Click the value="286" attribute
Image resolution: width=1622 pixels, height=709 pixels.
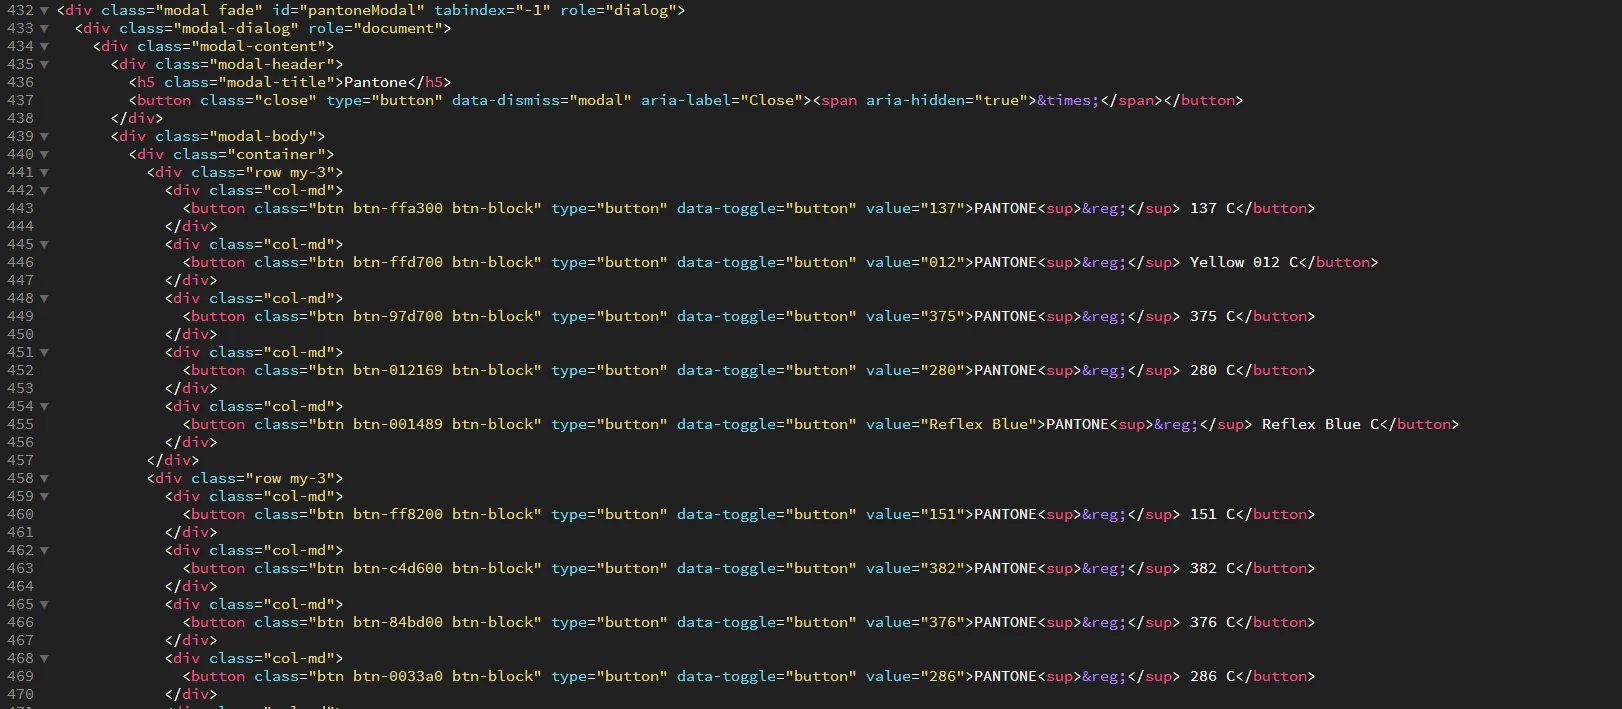click(x=915, y=676)
